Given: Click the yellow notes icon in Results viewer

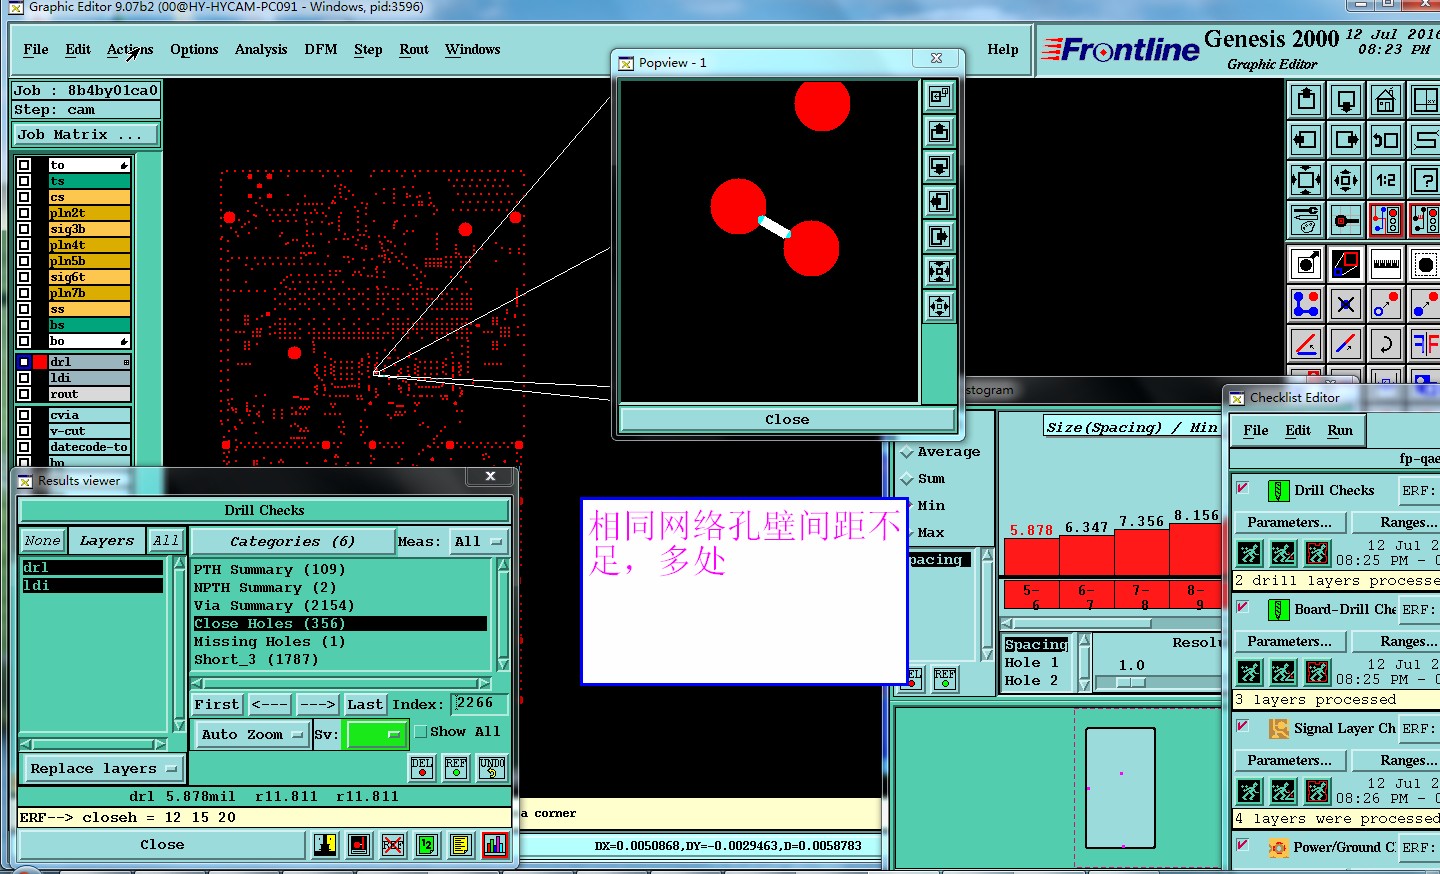Looking at the screenshot, I should [460, 845].
